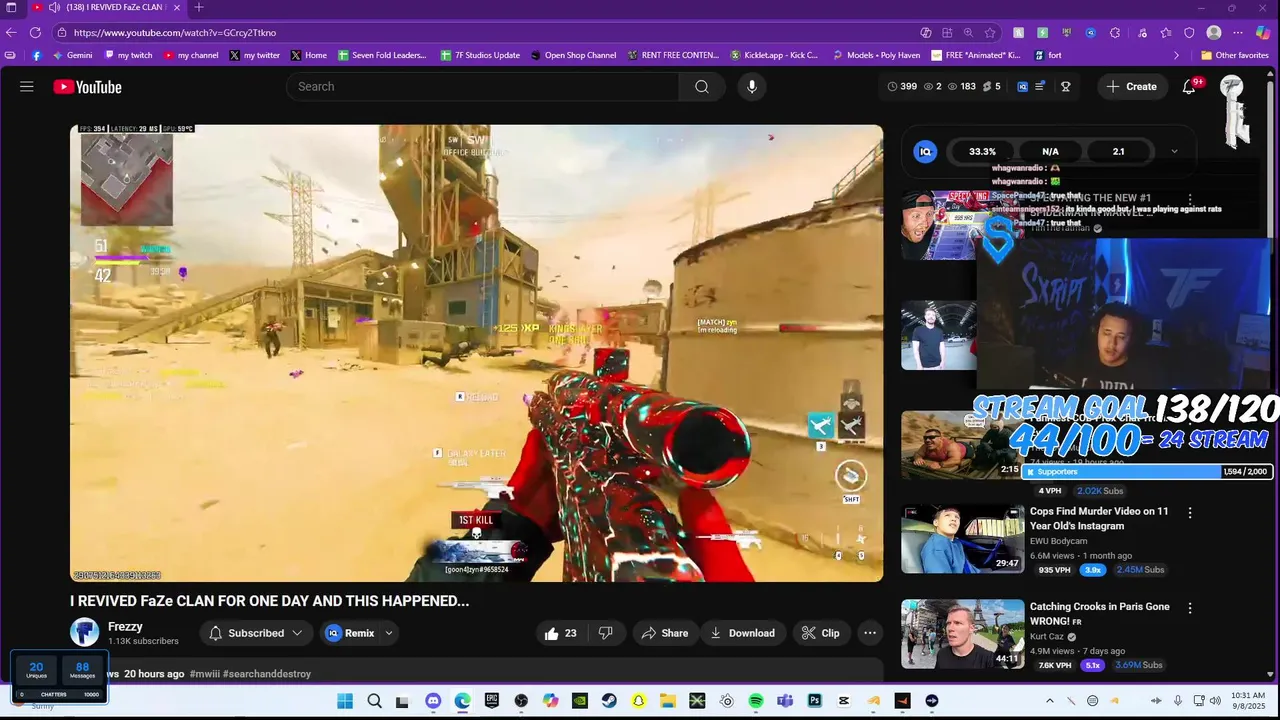Screen dimensions: 1280x720
Task: Open Discord from the taskbar
Action: tap(433, 701)
